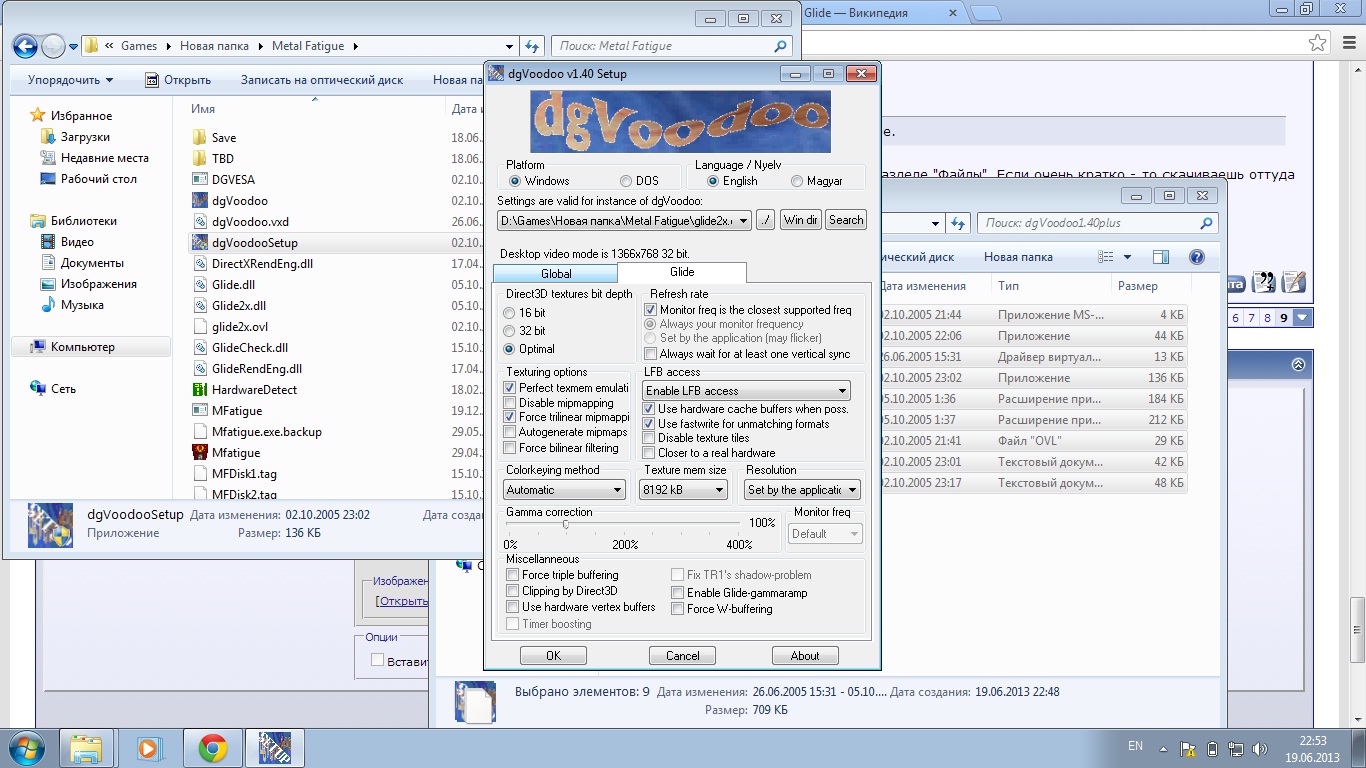The height and width of the screenshot is (768, 1366).
Task: Open the Texture mem size dropdown
Action: pos(683,490)
